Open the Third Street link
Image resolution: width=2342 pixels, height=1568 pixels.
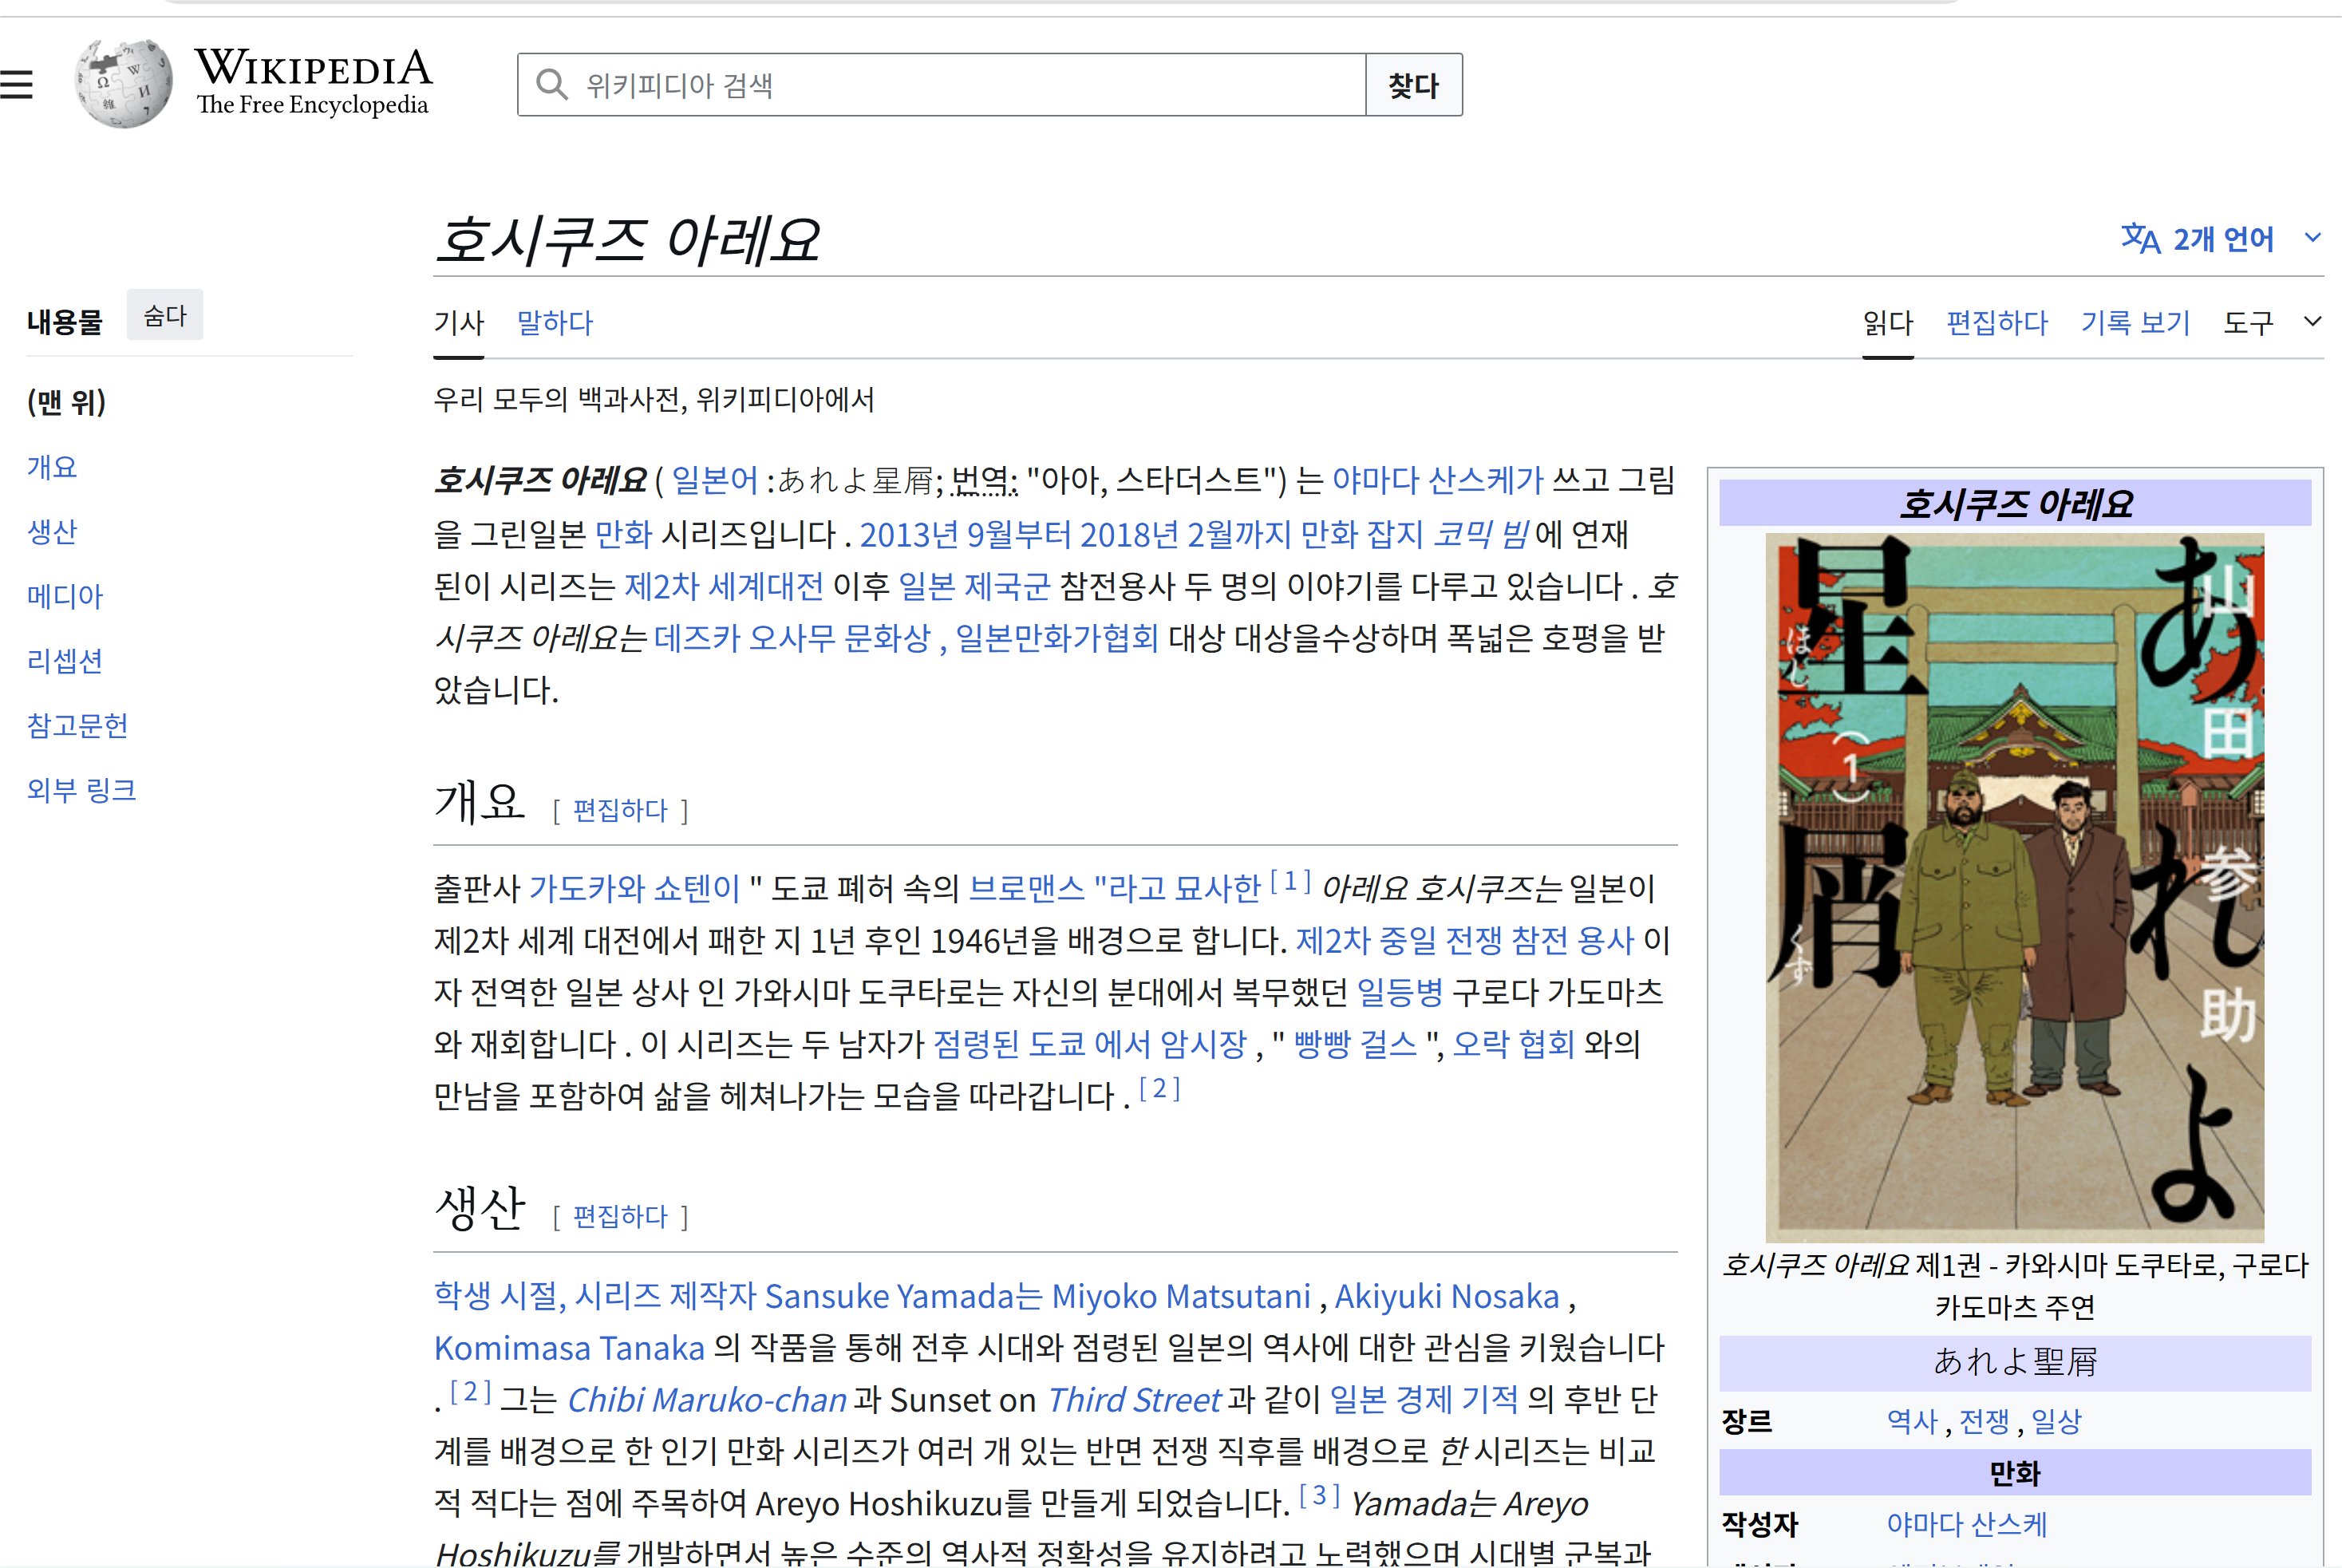1134,1400
